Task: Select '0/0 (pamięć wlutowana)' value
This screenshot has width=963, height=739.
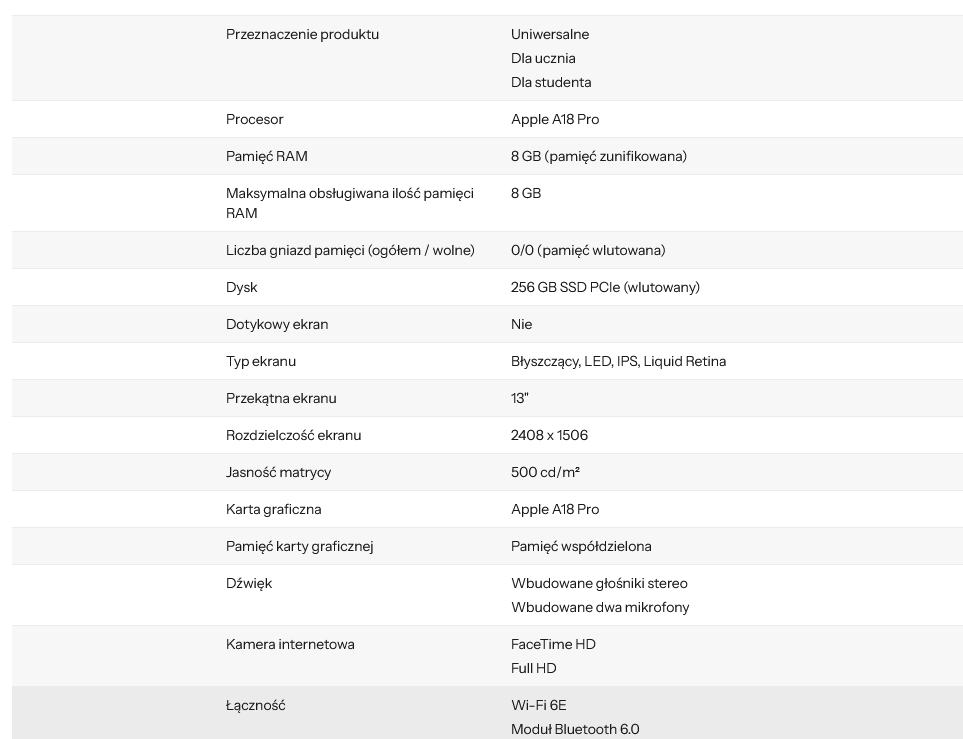Action: (588, 250)
